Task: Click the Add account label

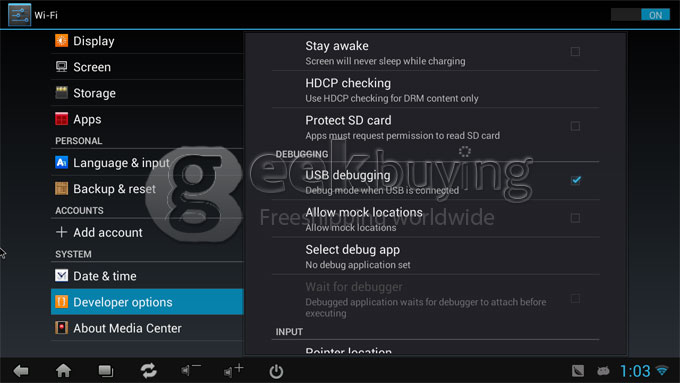Action: pos(108,232)
